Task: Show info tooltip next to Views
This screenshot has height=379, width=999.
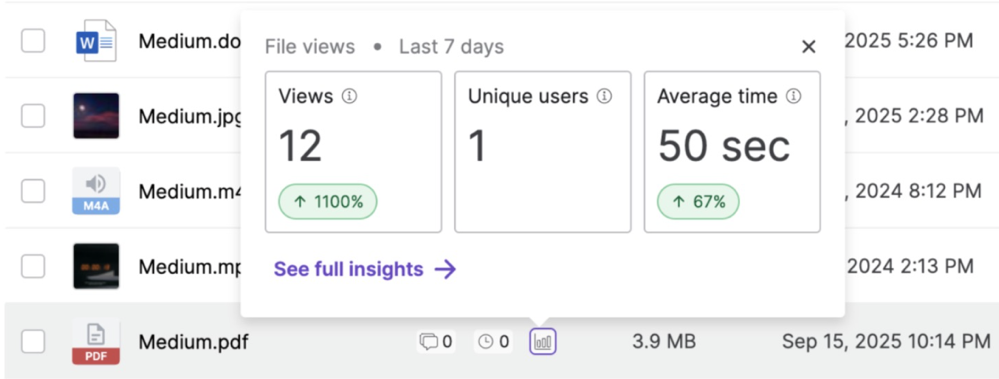Action: click(349, 96)
